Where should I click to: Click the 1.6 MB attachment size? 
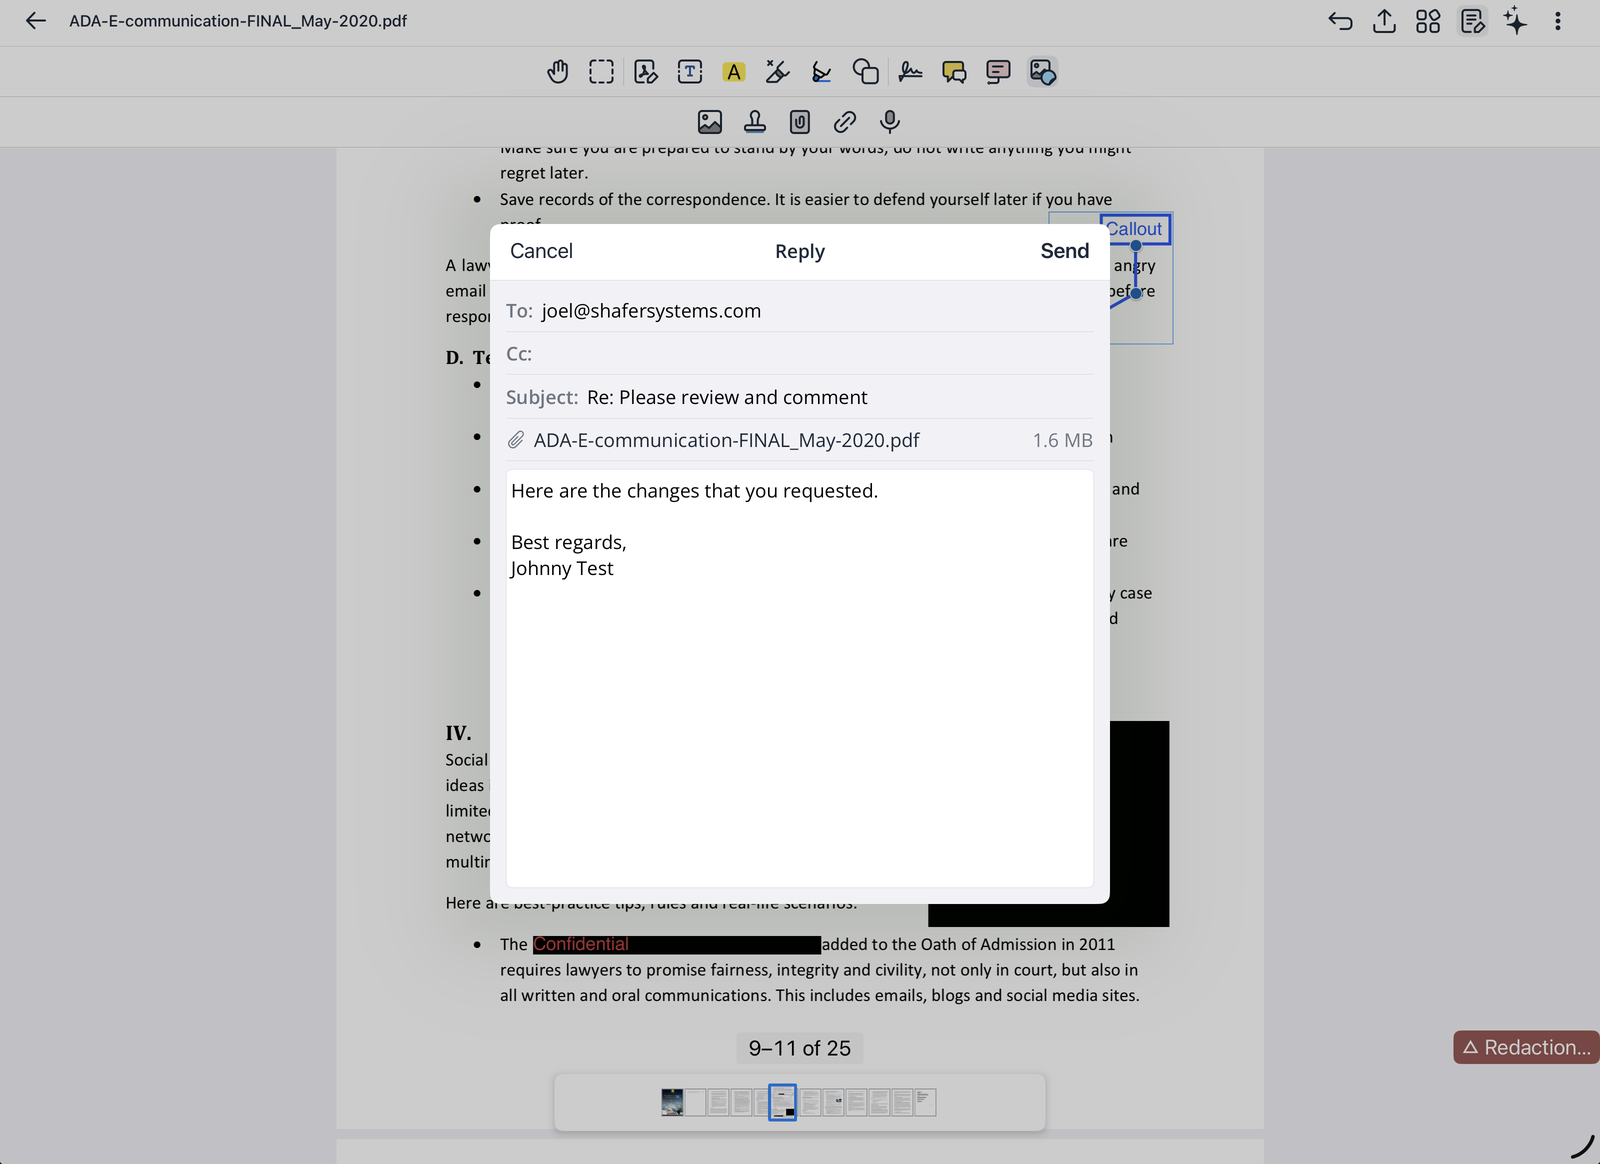point(1062,440)
